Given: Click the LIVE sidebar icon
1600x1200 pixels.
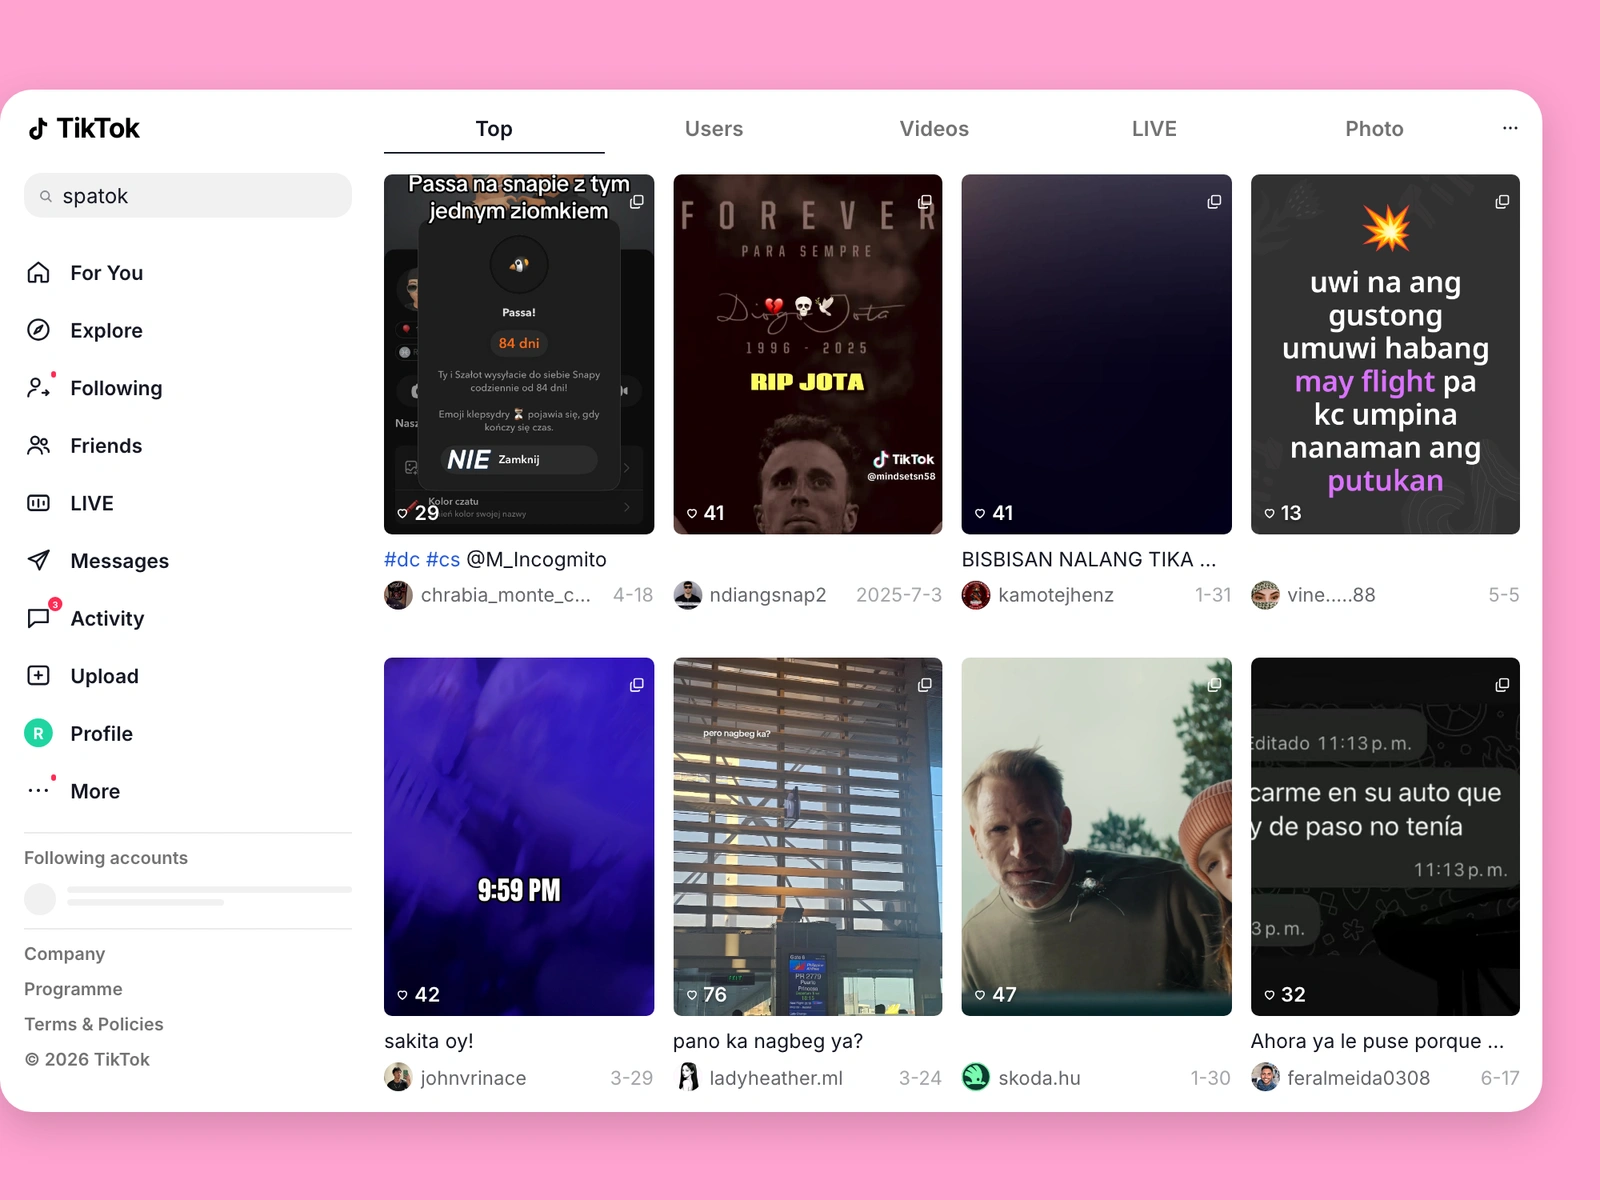Looking at the screenshot, I should click(38, 503).
